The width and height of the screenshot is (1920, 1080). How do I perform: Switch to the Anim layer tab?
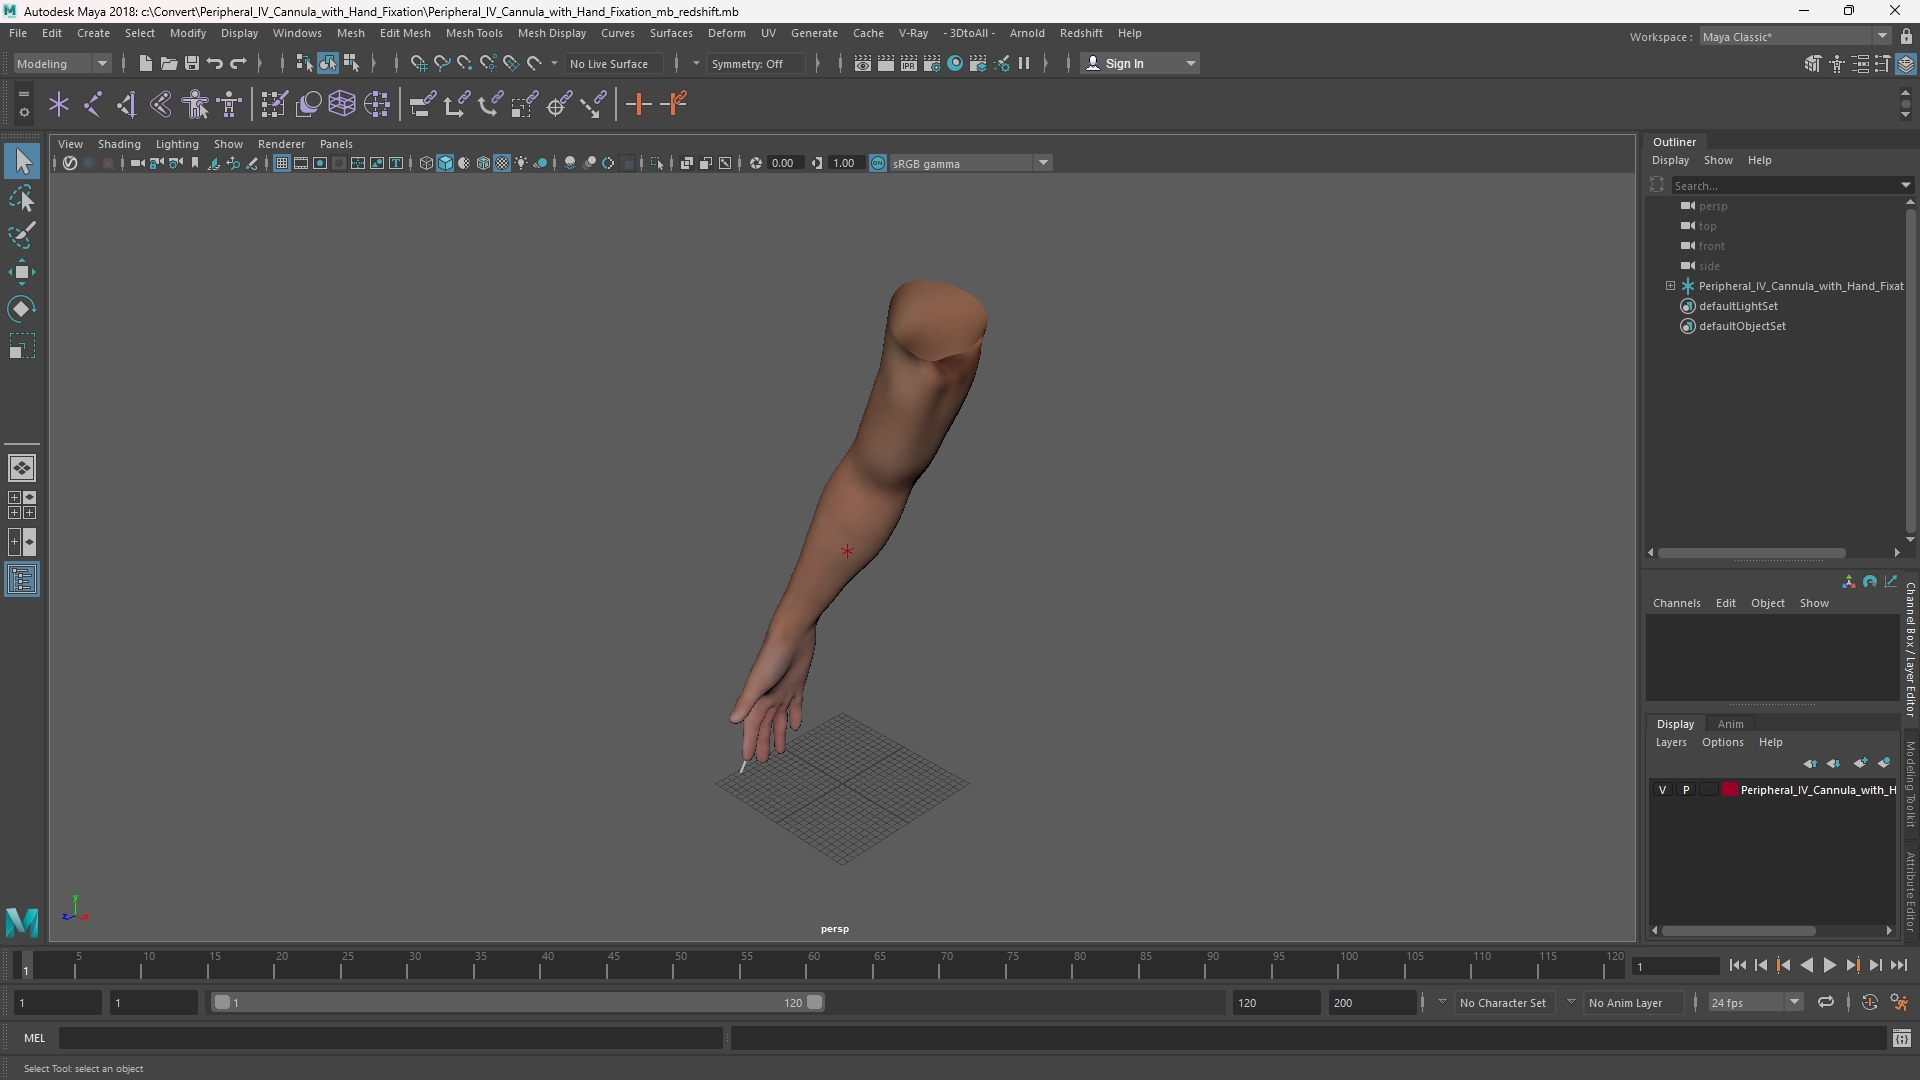point(1730,724)
